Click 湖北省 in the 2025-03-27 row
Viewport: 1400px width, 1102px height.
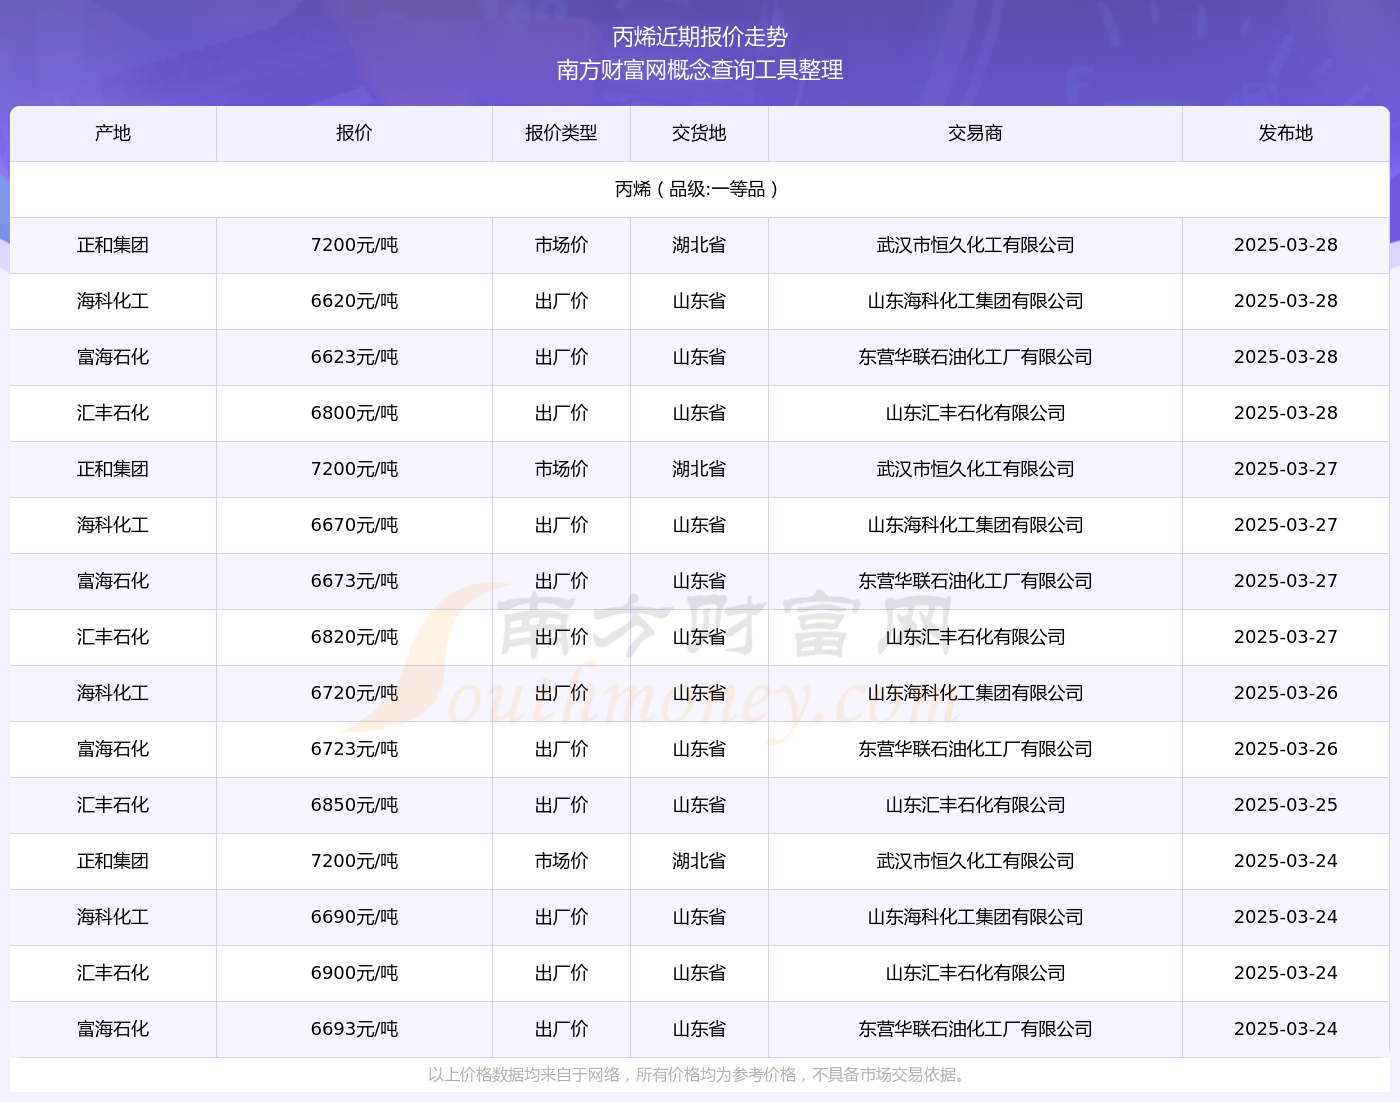(699, 469)
